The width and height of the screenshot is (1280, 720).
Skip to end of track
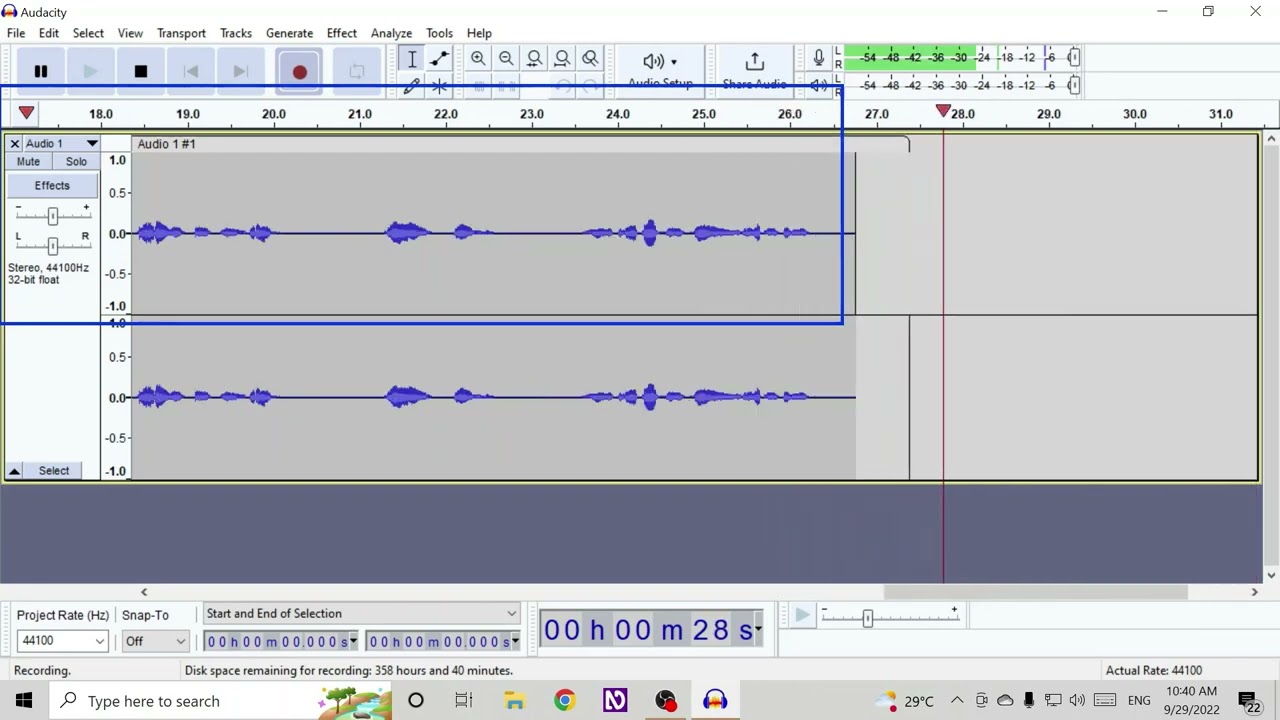coord(240,71)
